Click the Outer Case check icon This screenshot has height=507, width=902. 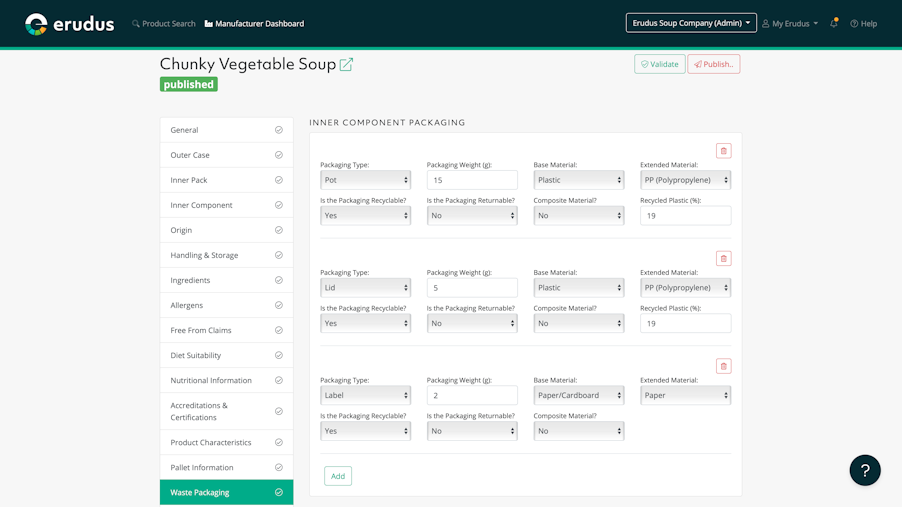278,155
